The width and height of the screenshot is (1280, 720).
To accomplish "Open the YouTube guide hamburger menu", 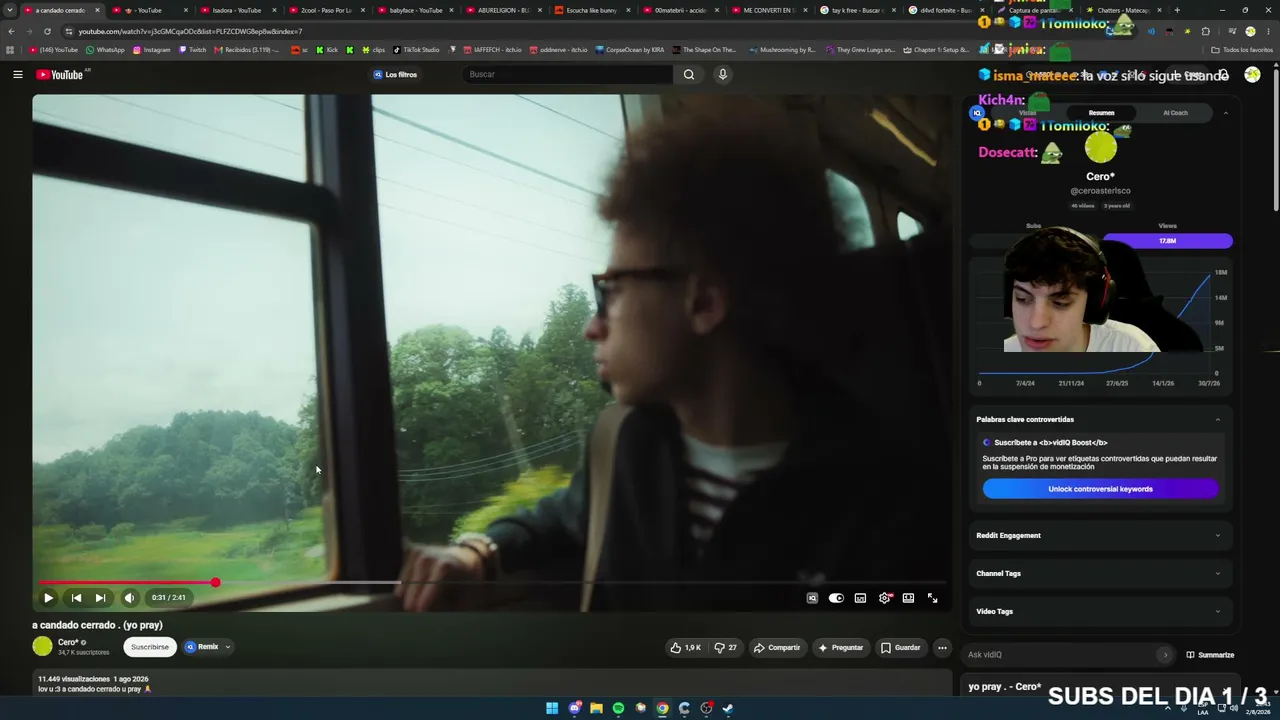I will coord(17,75).
